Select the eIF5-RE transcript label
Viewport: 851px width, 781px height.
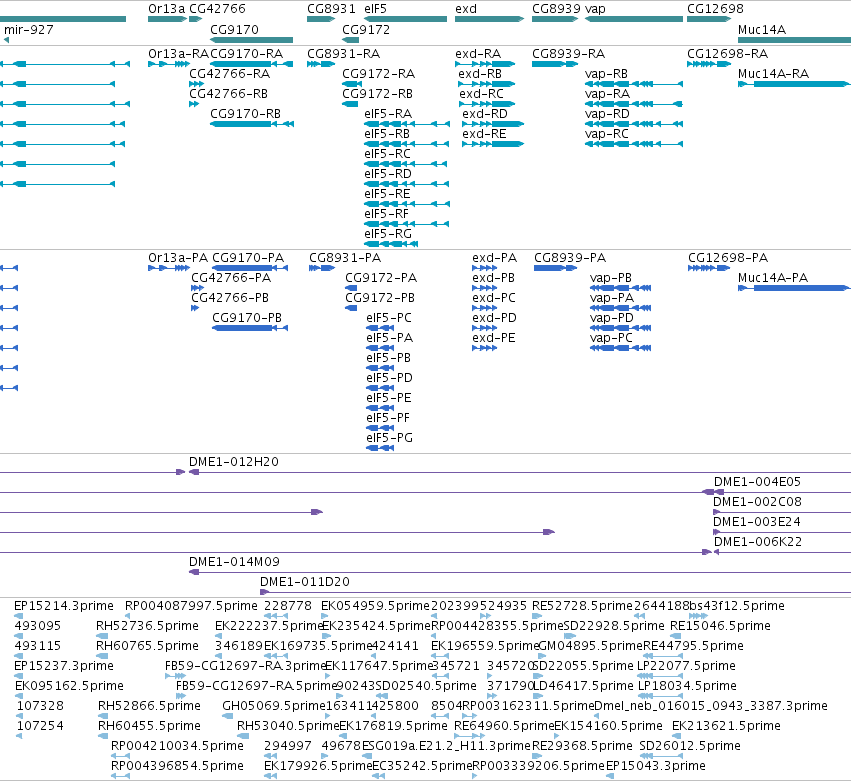[387, 194]
